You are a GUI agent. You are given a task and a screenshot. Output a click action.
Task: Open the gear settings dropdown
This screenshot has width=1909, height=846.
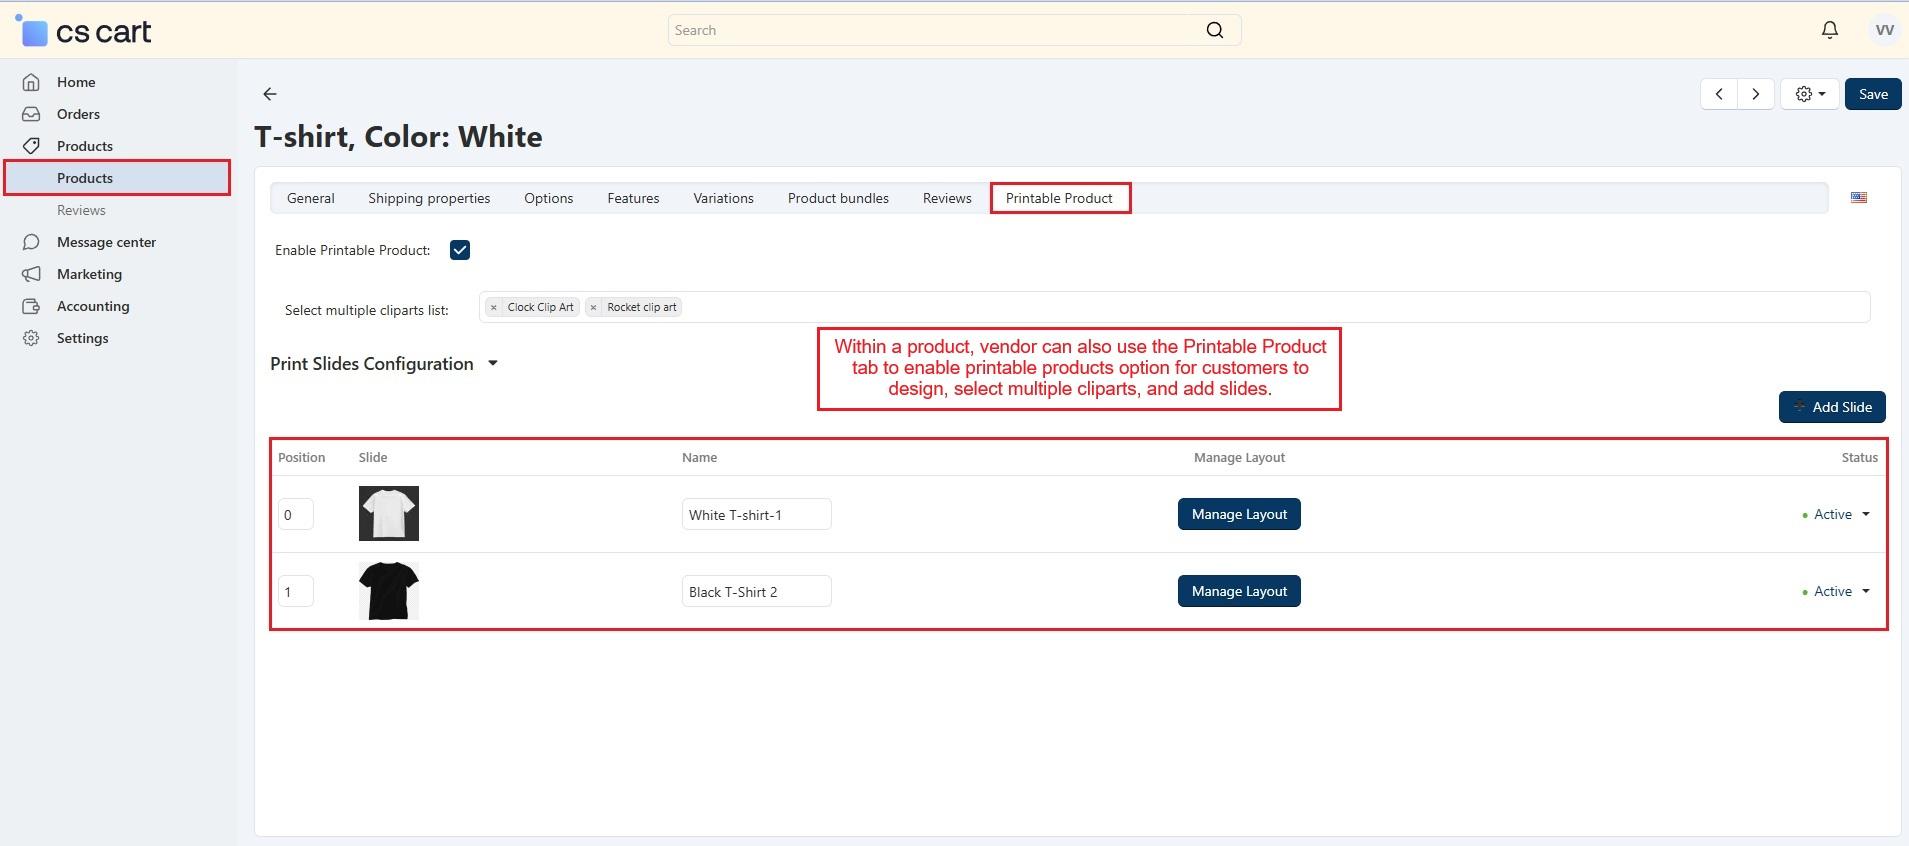point(1809,94)
